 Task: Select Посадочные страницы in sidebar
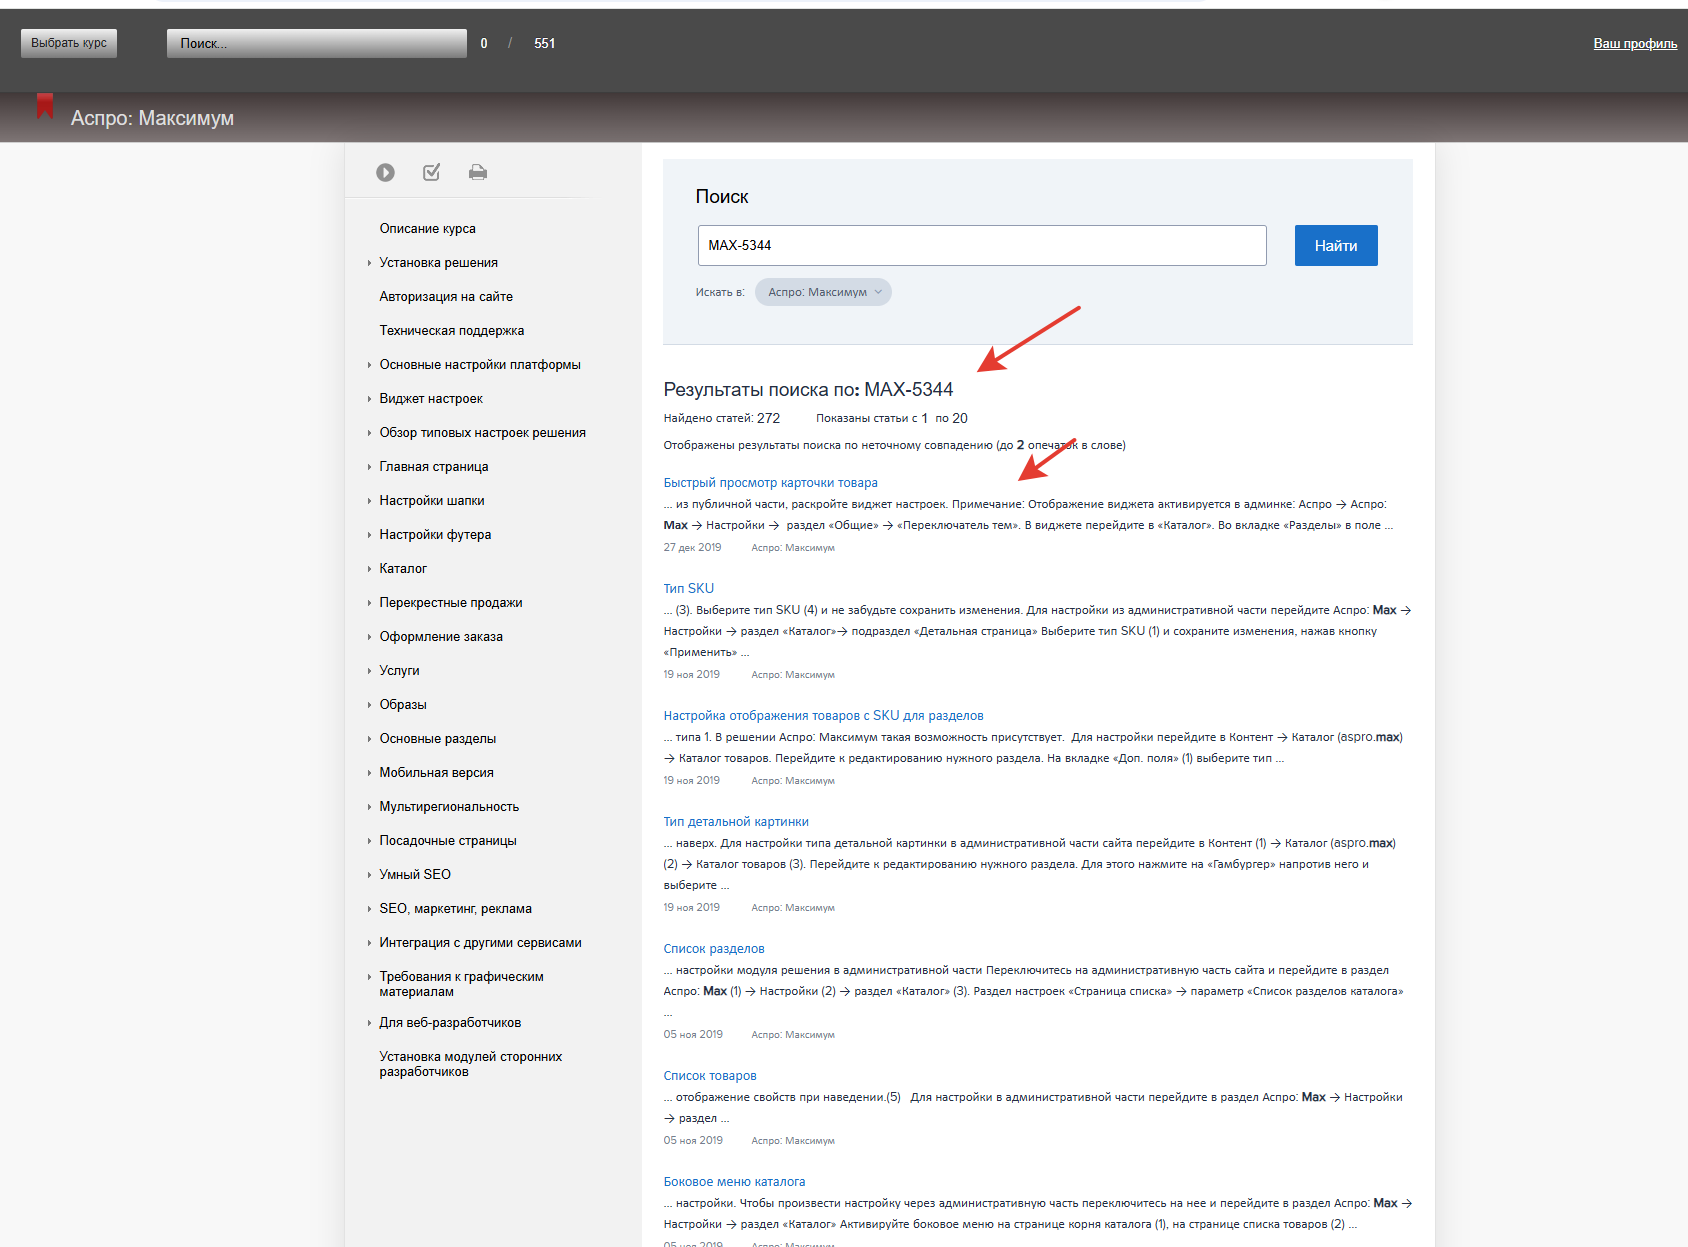click(448, 841)
